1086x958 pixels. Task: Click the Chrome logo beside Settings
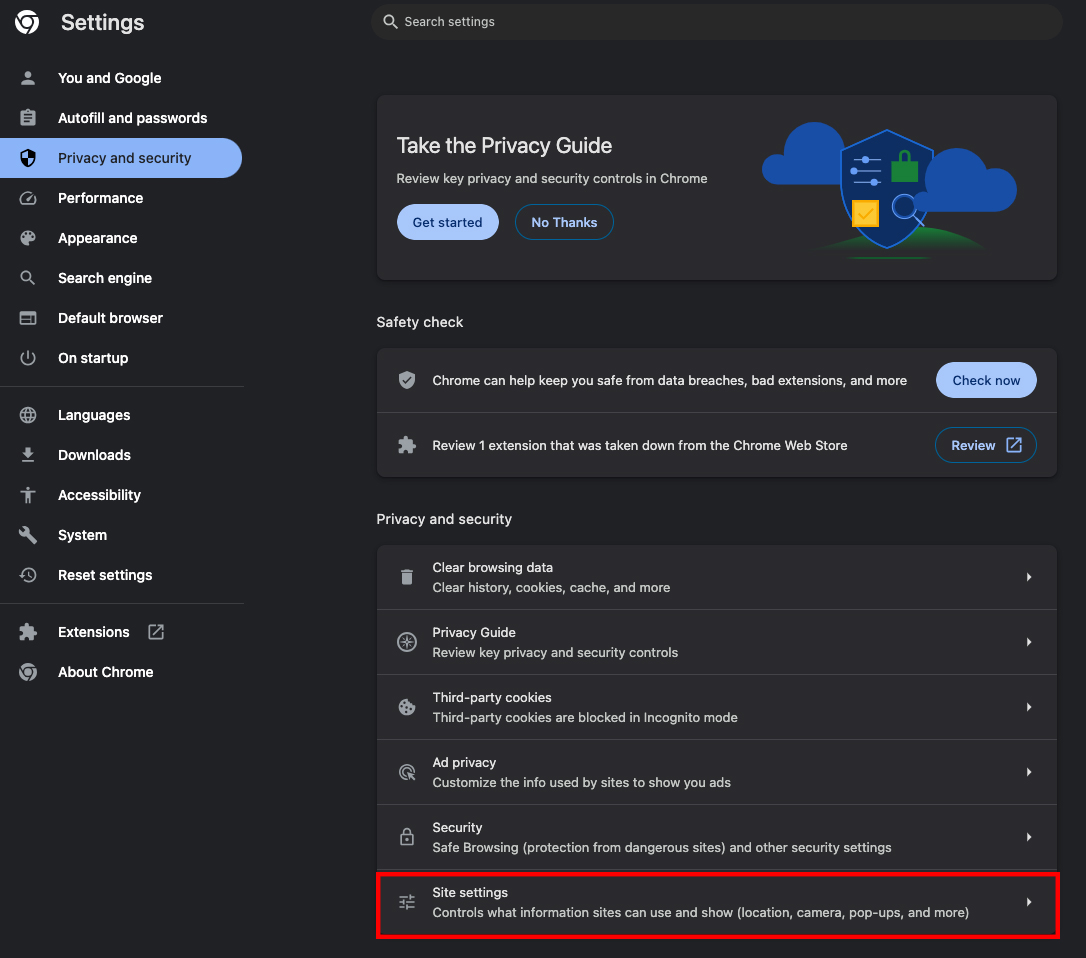[27, 22]
